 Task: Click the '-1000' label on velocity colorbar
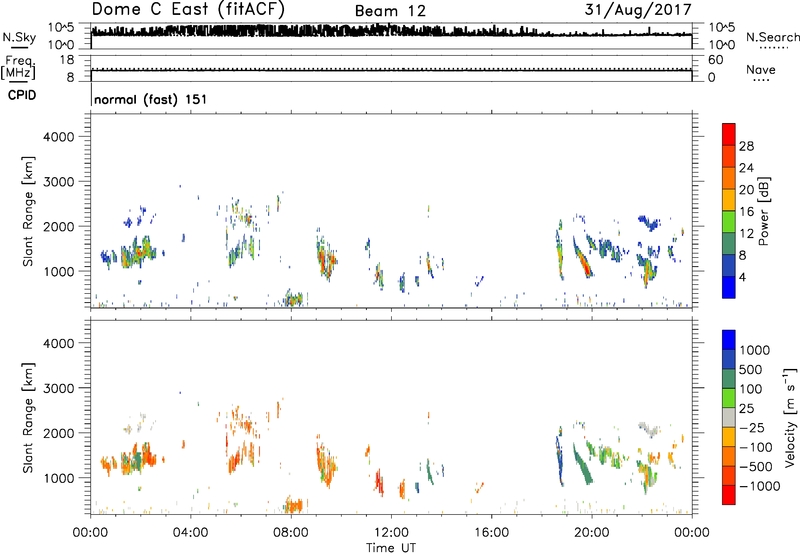(x=760, y=486)
